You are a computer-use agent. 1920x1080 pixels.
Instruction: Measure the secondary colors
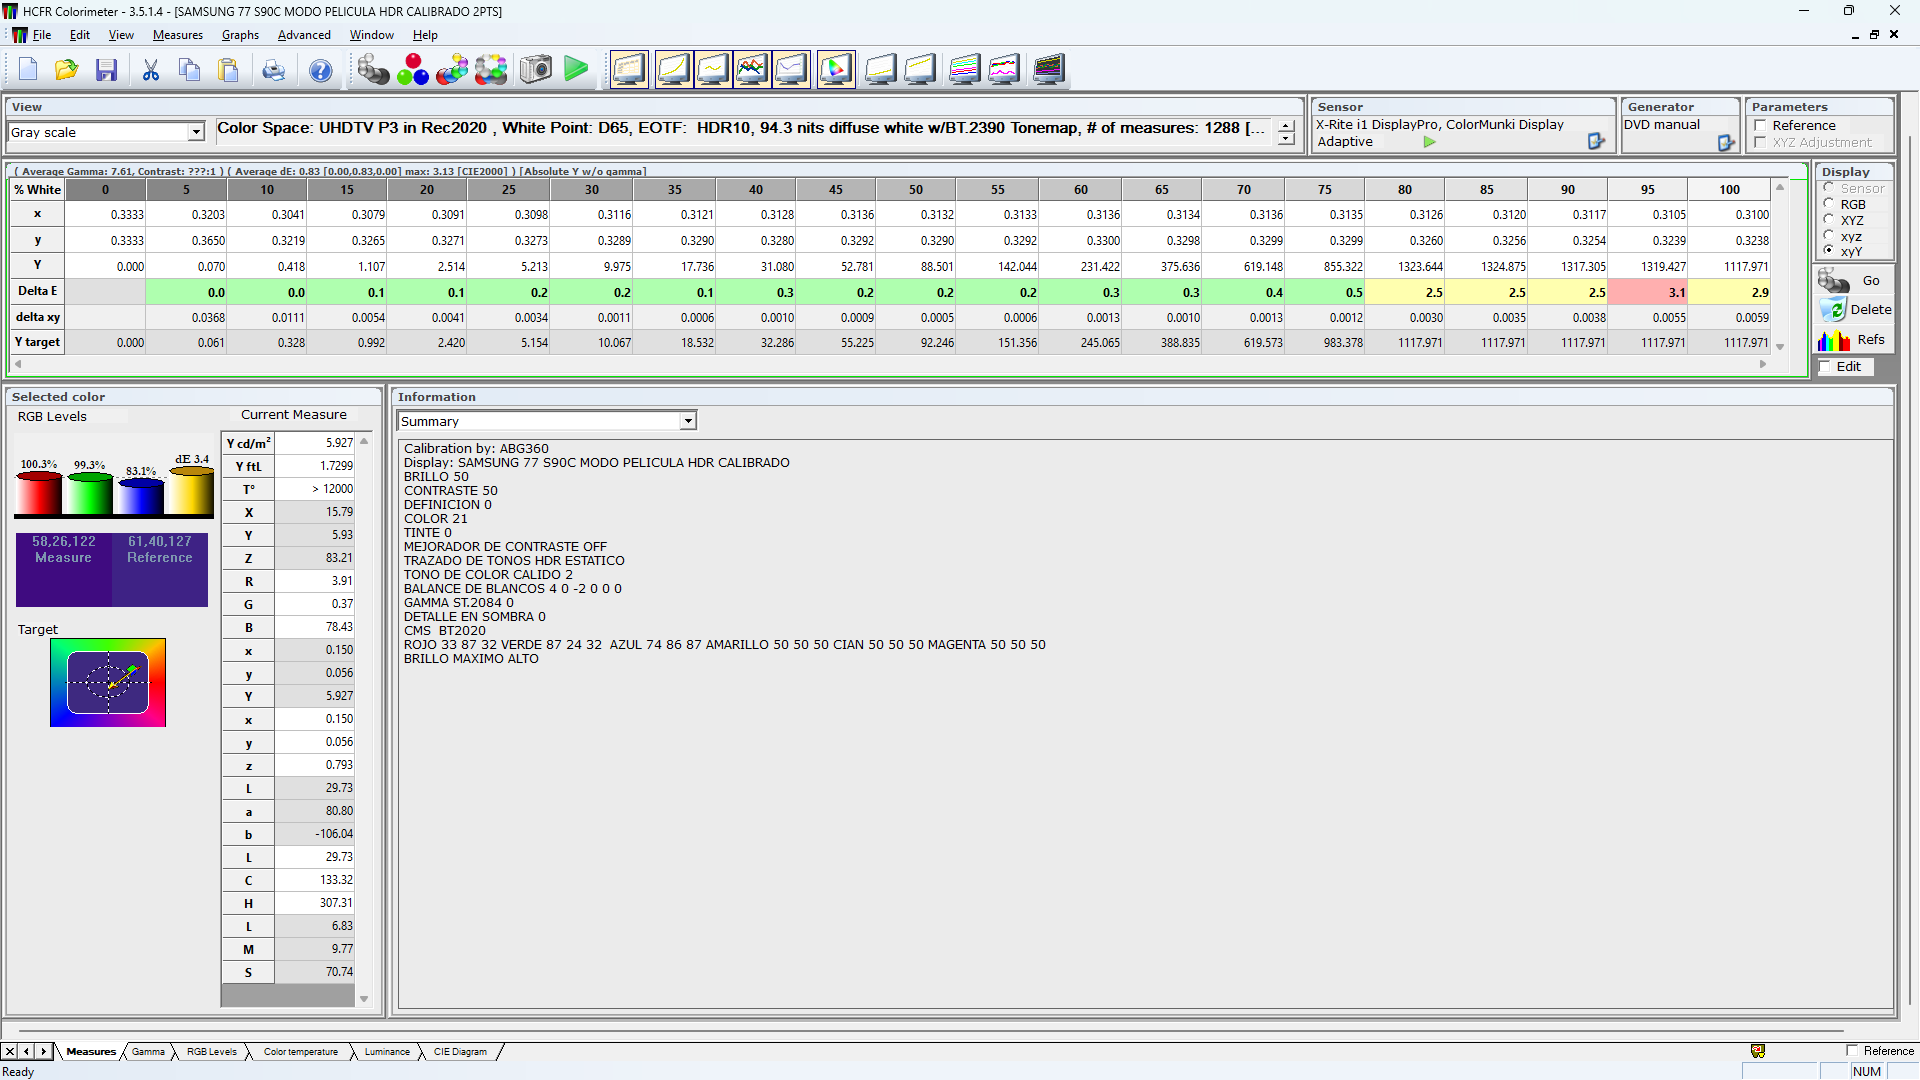pyautogui.click(x=451, y=69)
